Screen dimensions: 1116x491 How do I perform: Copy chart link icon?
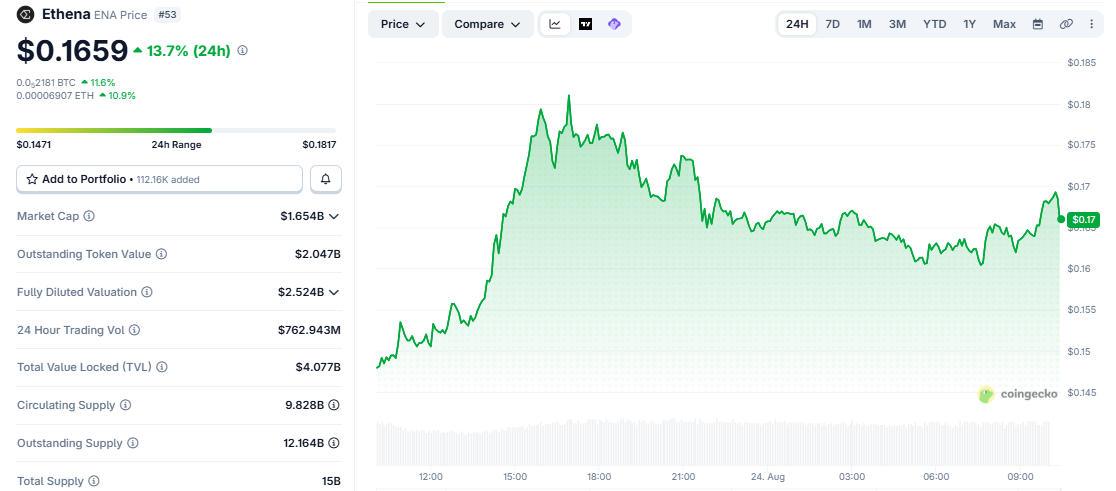pyautogui.click(x=1065, y=24)
